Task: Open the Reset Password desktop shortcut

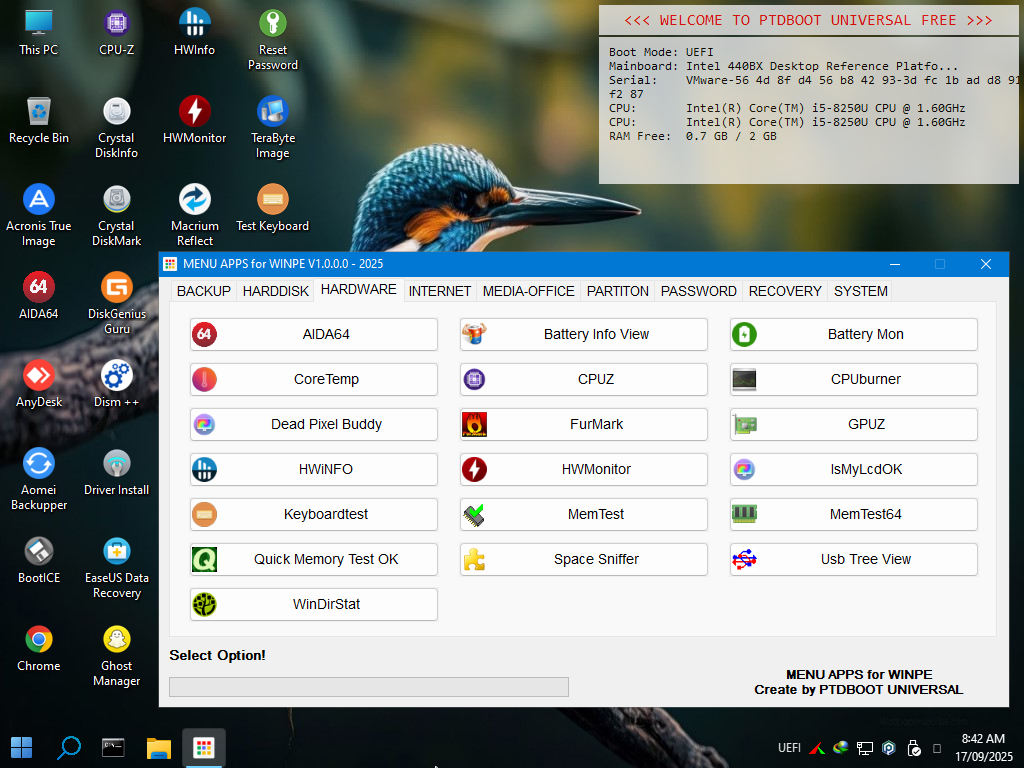Action: pyautogui.click(x=273, y=23)
